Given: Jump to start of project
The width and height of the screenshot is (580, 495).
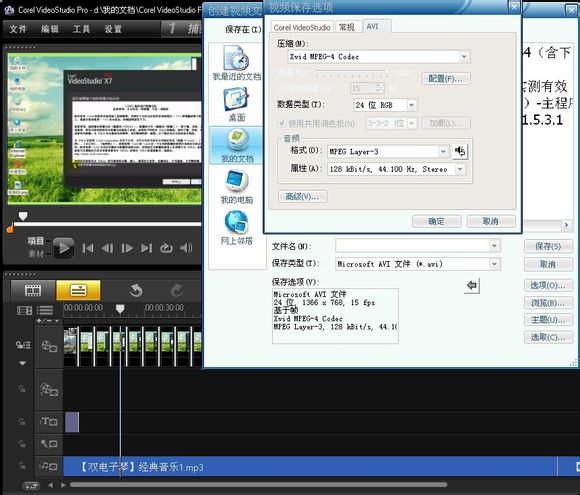Looking at the screenshot, I should pyautogui.click(x=88, y=248).
